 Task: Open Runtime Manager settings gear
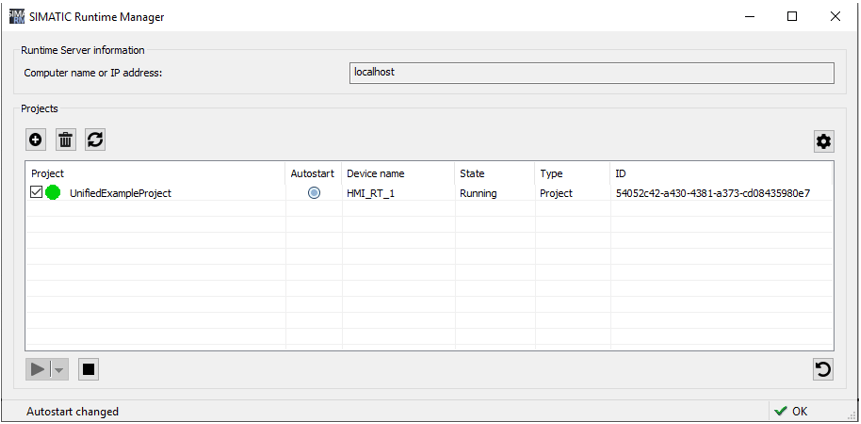click(x=824, y=142)
